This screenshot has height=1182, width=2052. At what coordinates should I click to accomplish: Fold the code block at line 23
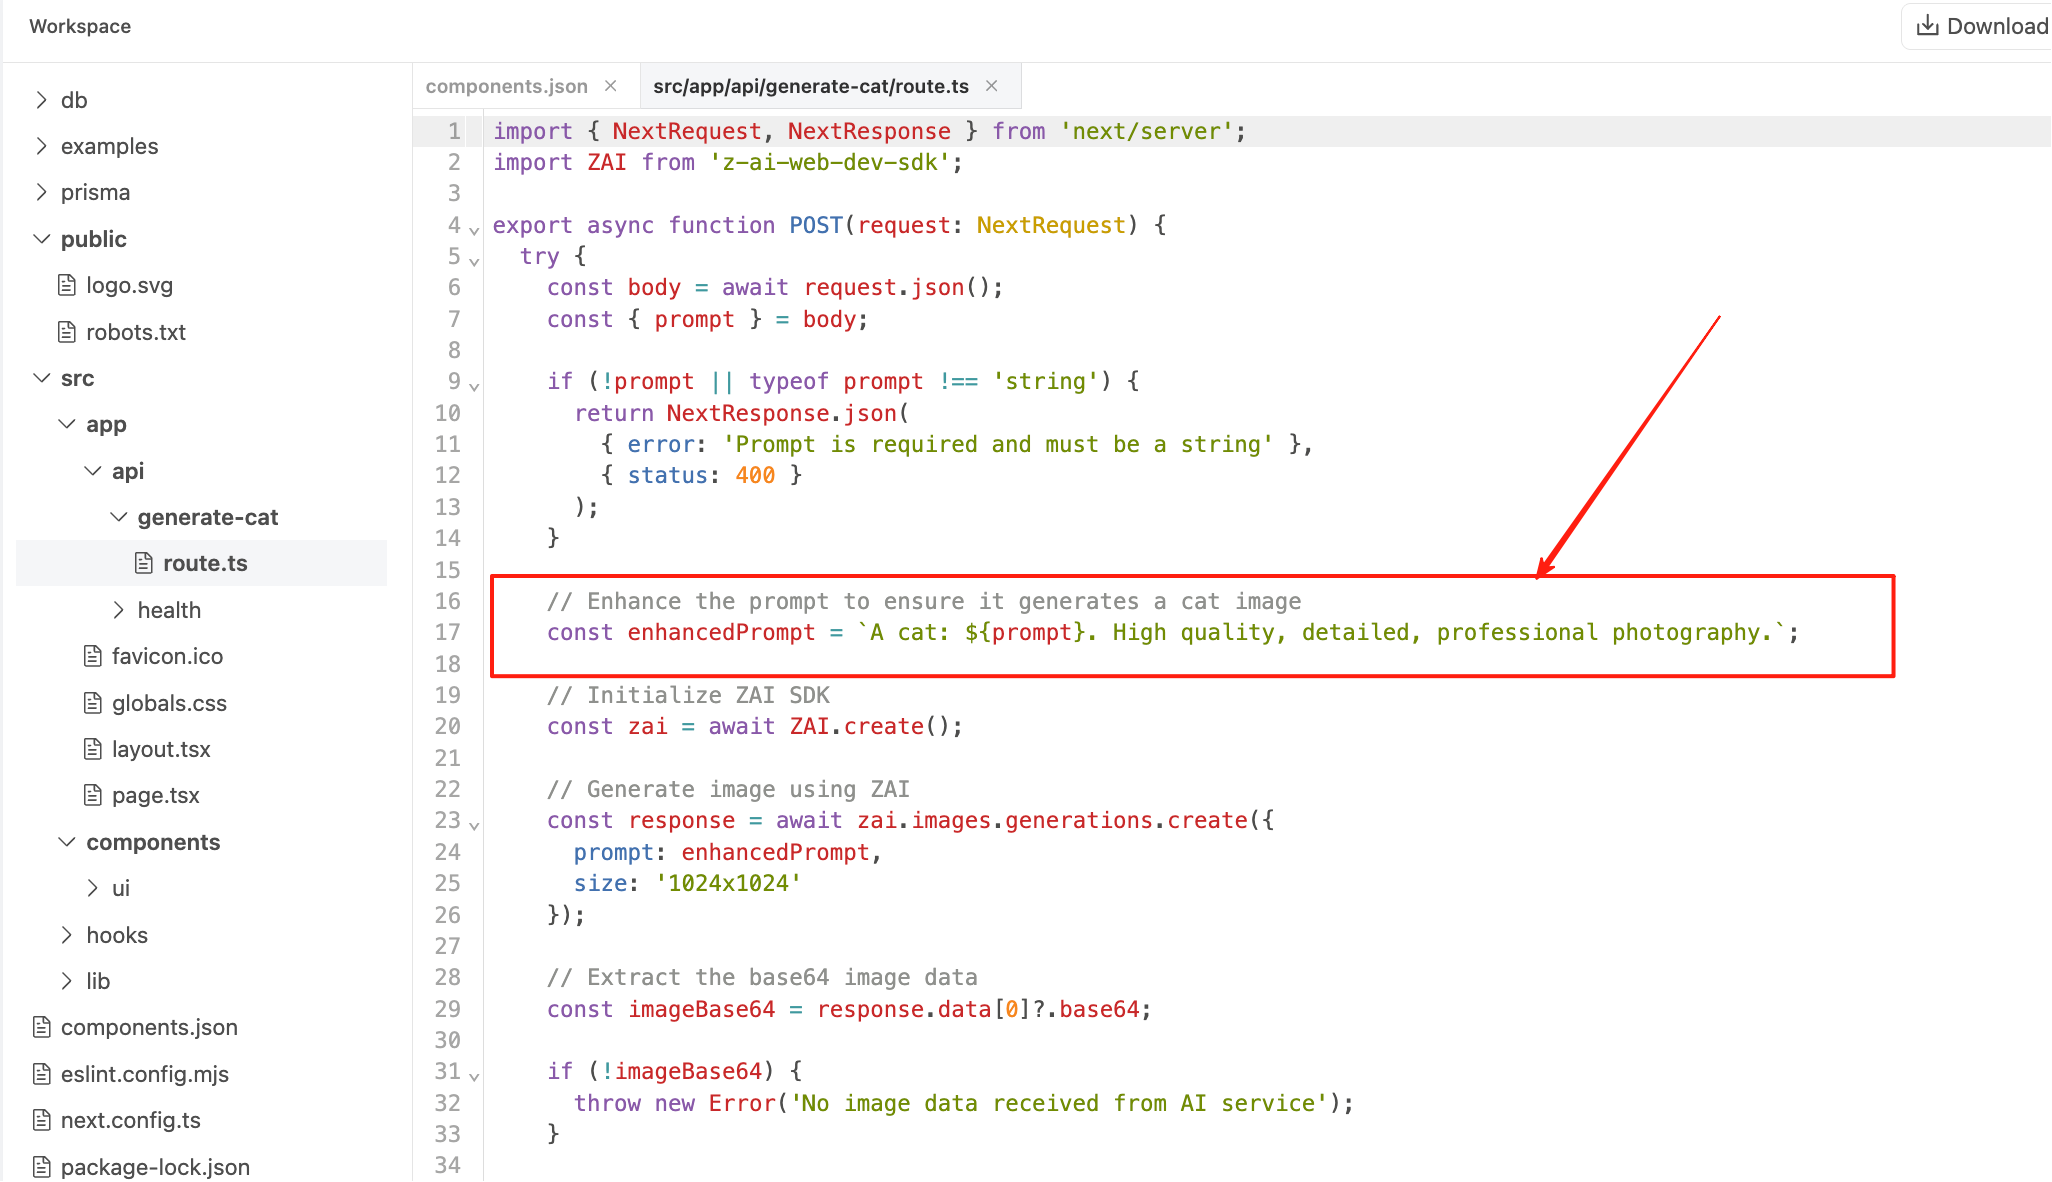point(474,825)
